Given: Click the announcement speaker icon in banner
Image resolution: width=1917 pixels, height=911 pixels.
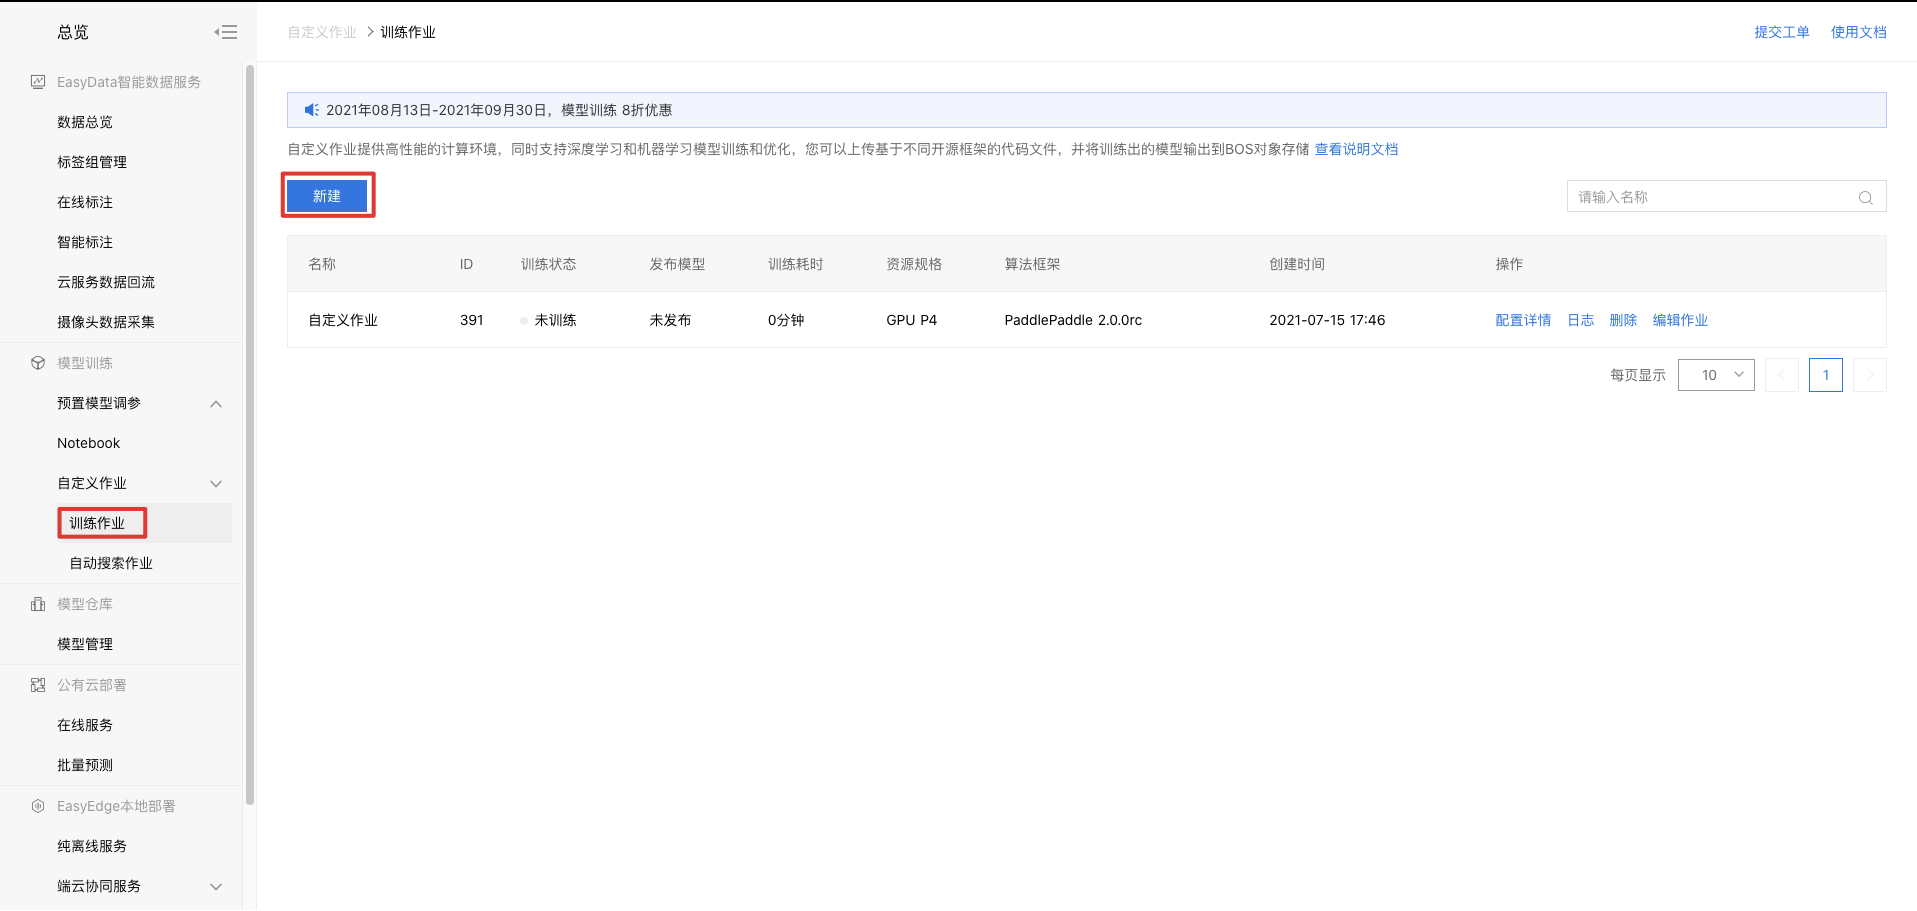Looking at the screenshot, I should (311, 110).
